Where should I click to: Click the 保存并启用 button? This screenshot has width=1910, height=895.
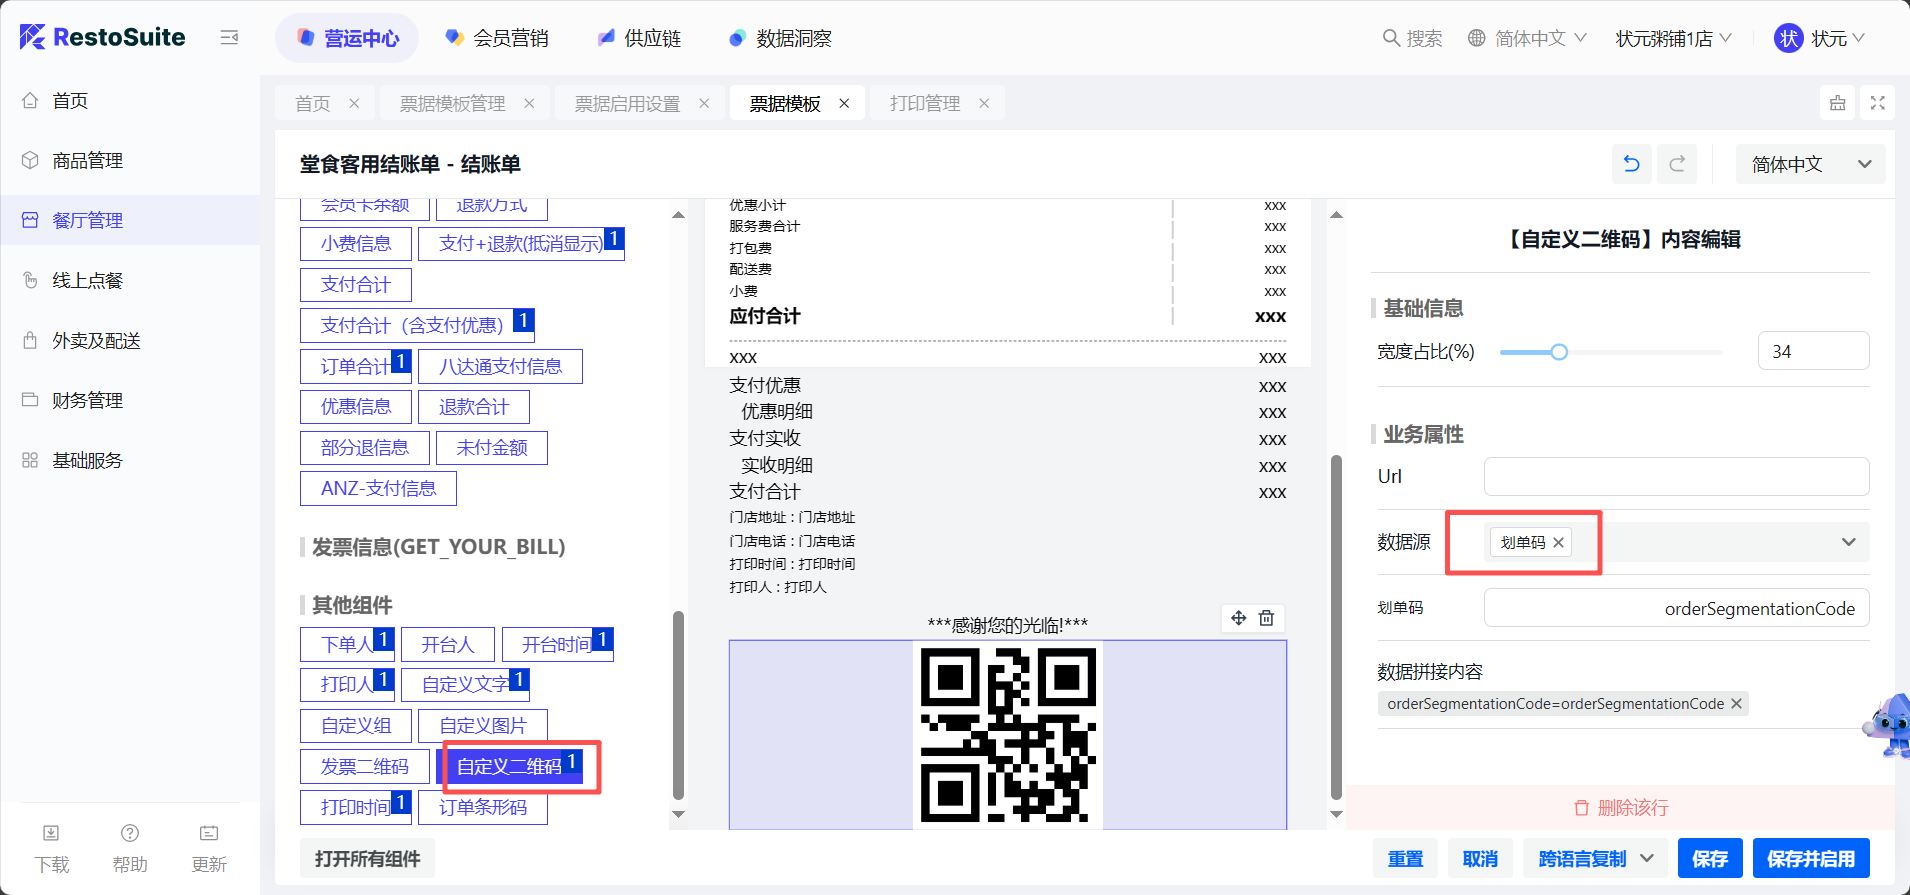point(1810,859)
